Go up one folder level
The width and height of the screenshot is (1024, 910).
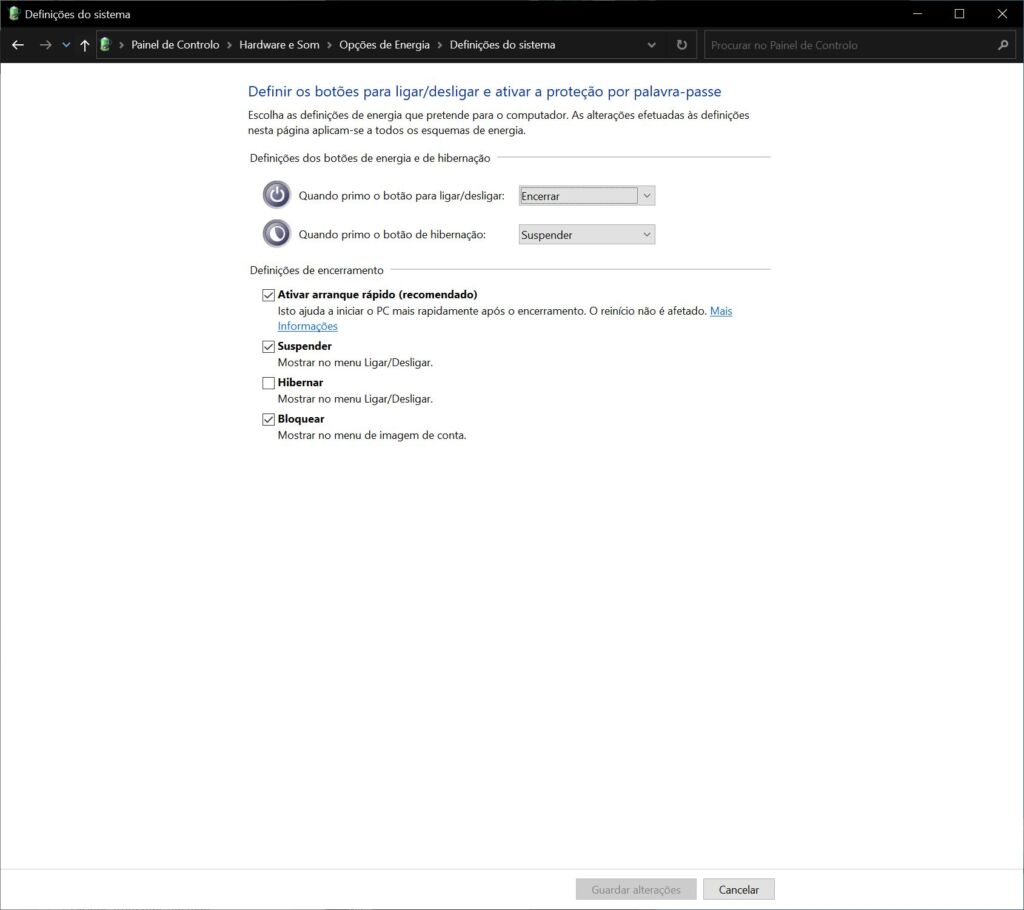tap(85, 44)
